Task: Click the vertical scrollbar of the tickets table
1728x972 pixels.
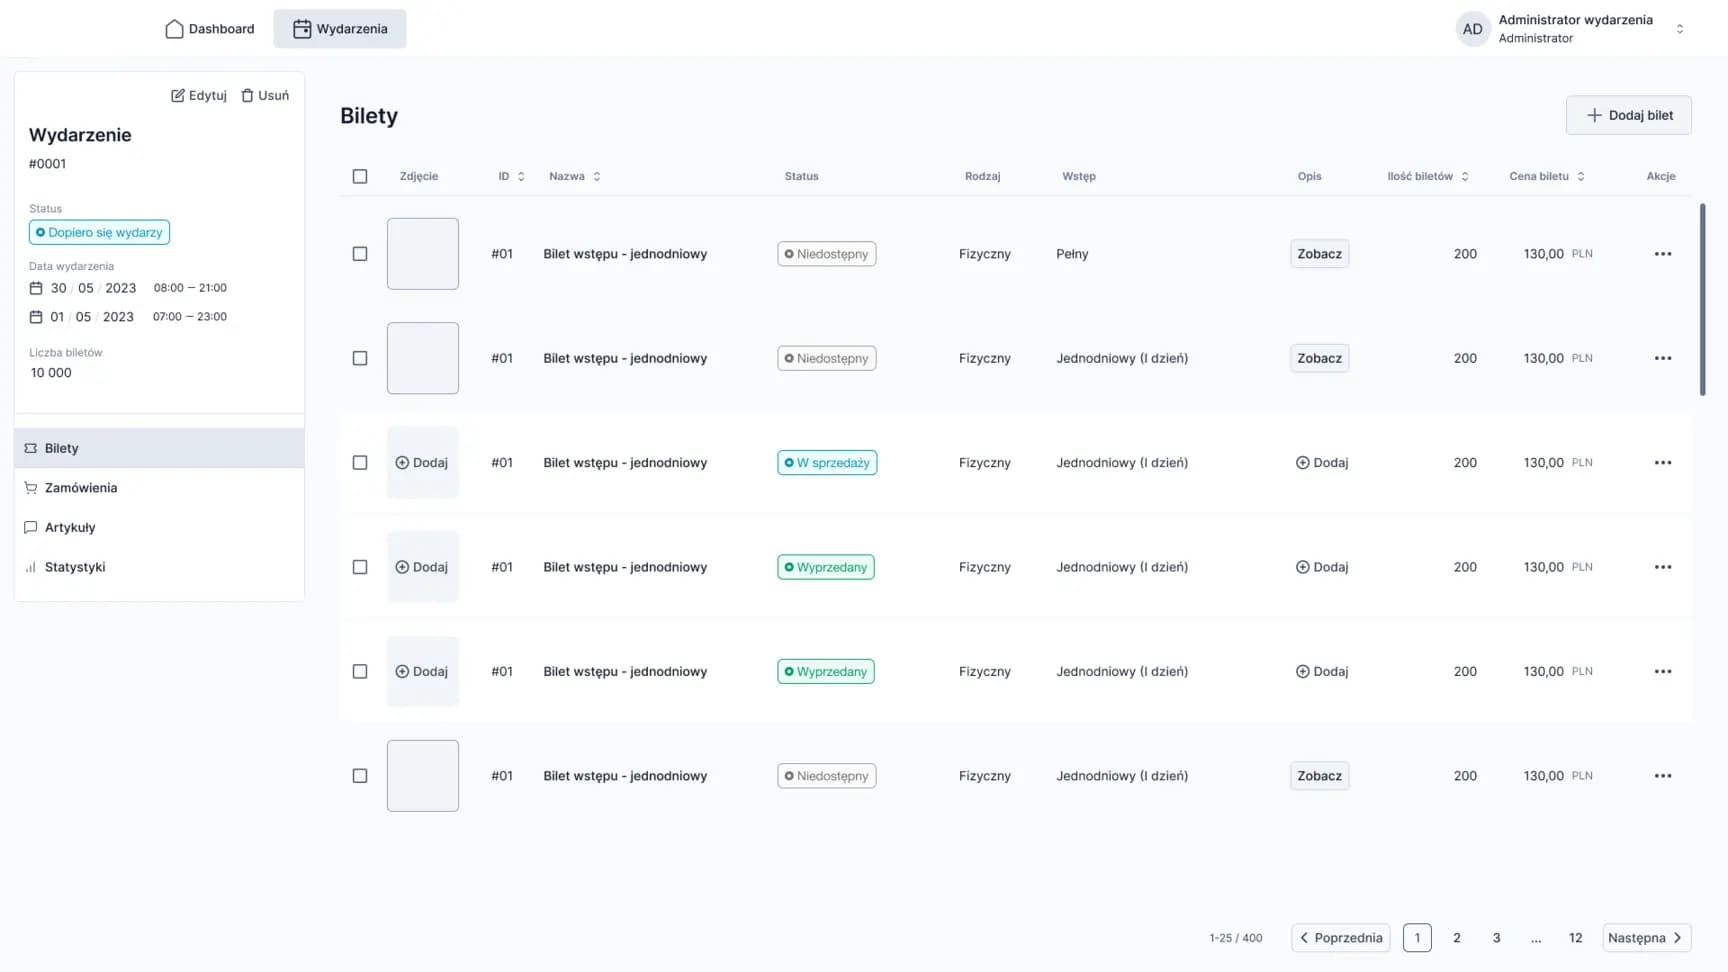Action: (1702, 300)
